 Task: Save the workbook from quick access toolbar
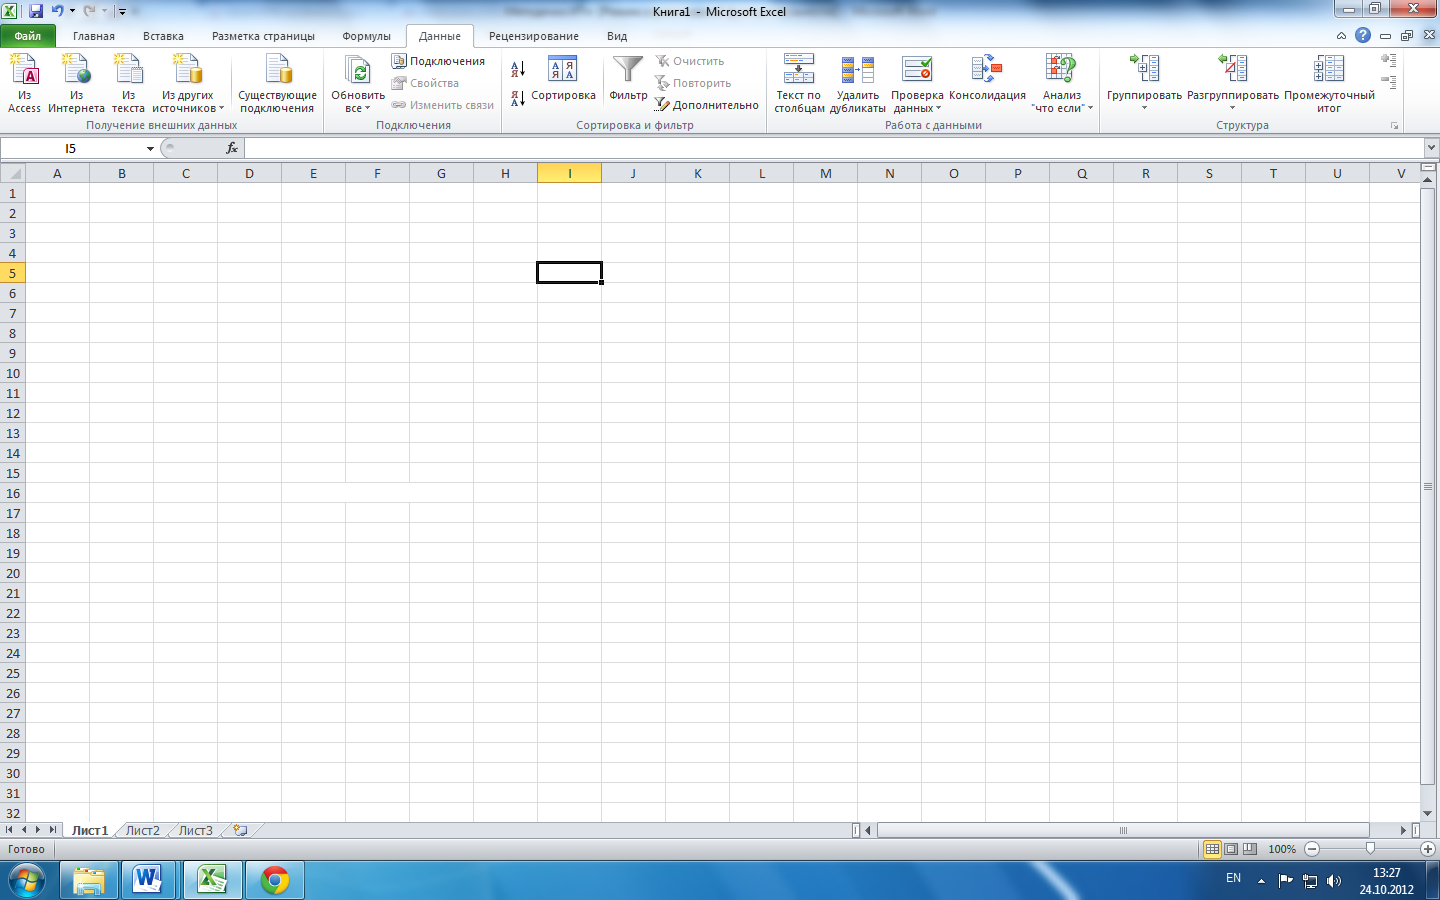(36, 11)
